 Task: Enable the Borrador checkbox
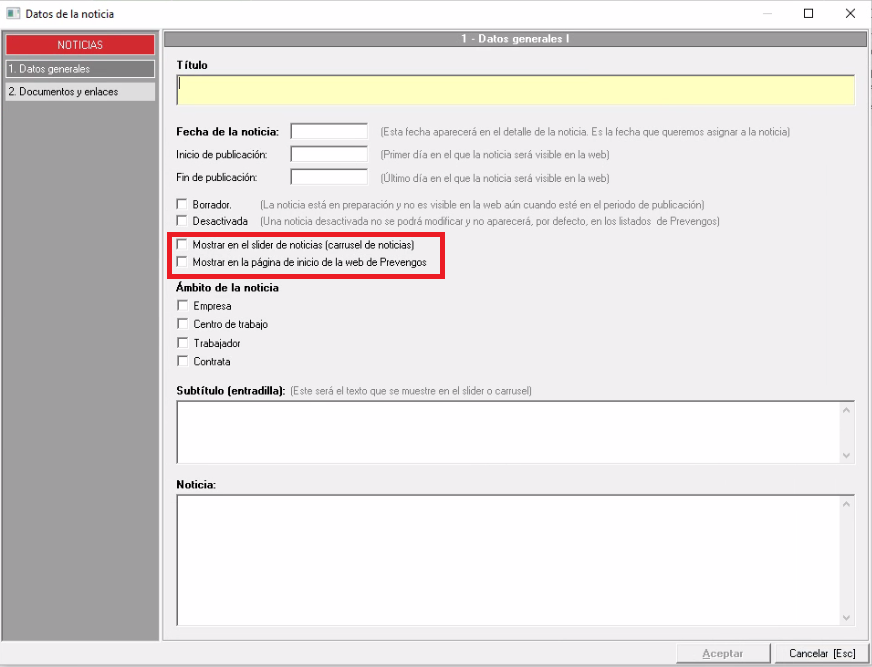coord(182,204)
